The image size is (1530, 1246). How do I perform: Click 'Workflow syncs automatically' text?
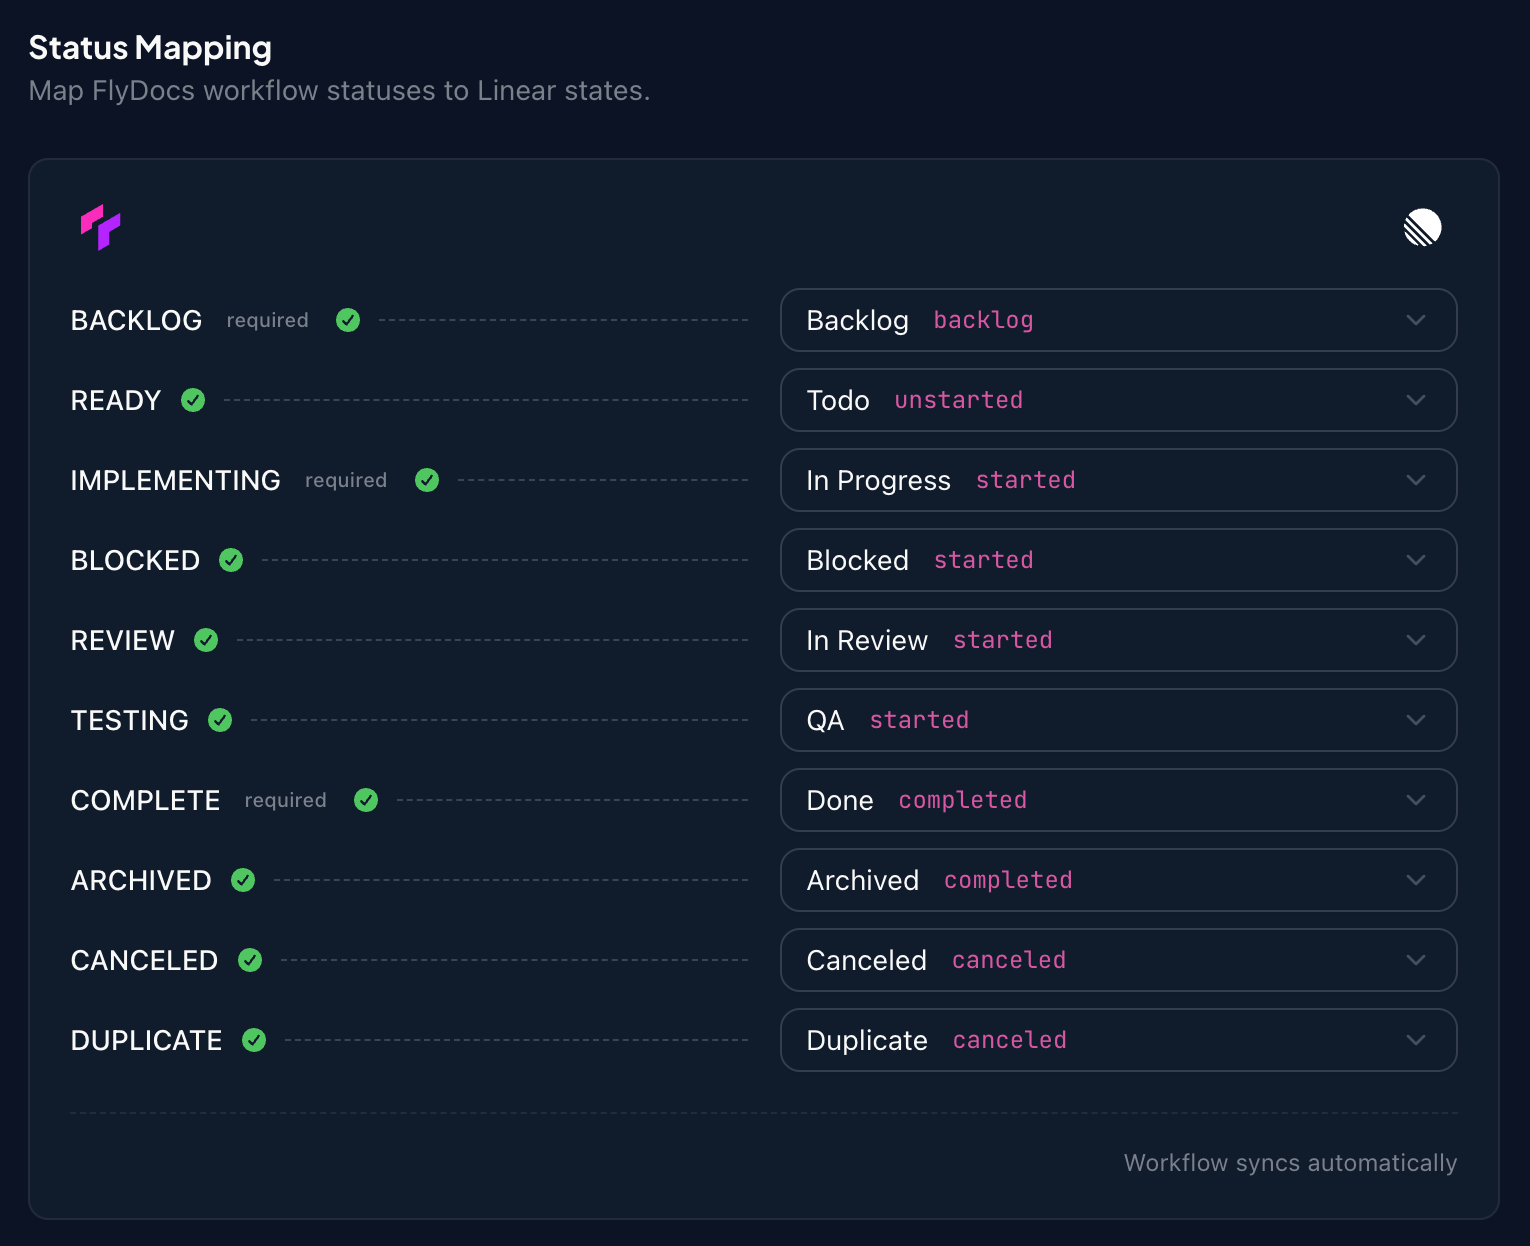1290,1163
